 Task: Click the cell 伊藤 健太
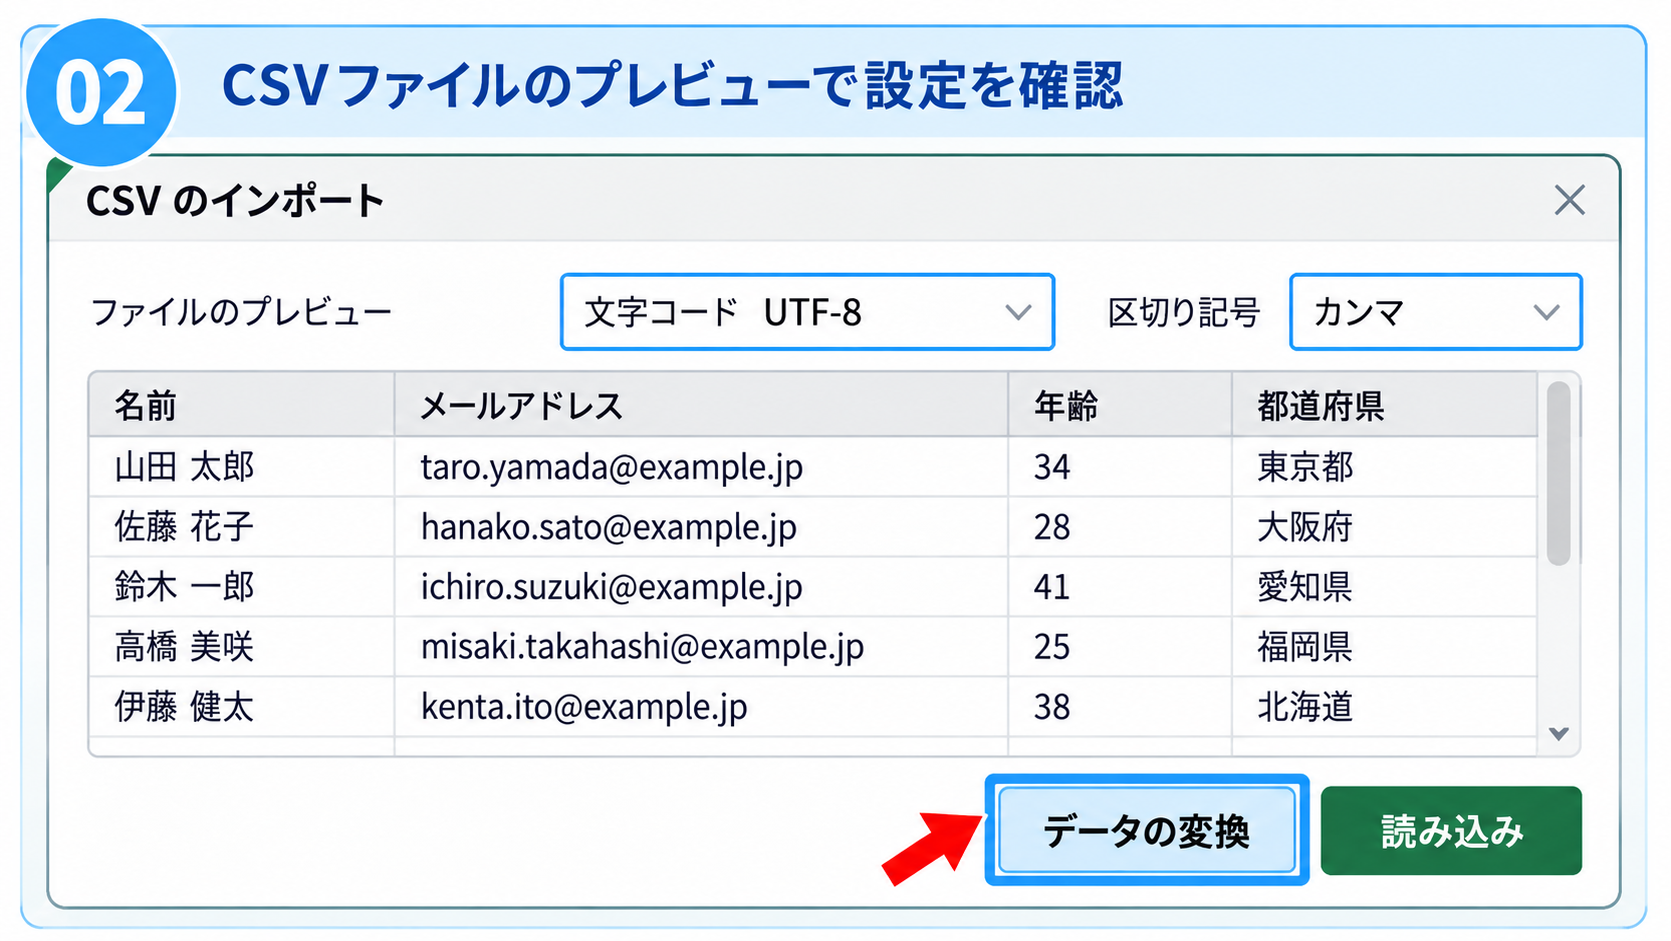(x=241, y=707)
